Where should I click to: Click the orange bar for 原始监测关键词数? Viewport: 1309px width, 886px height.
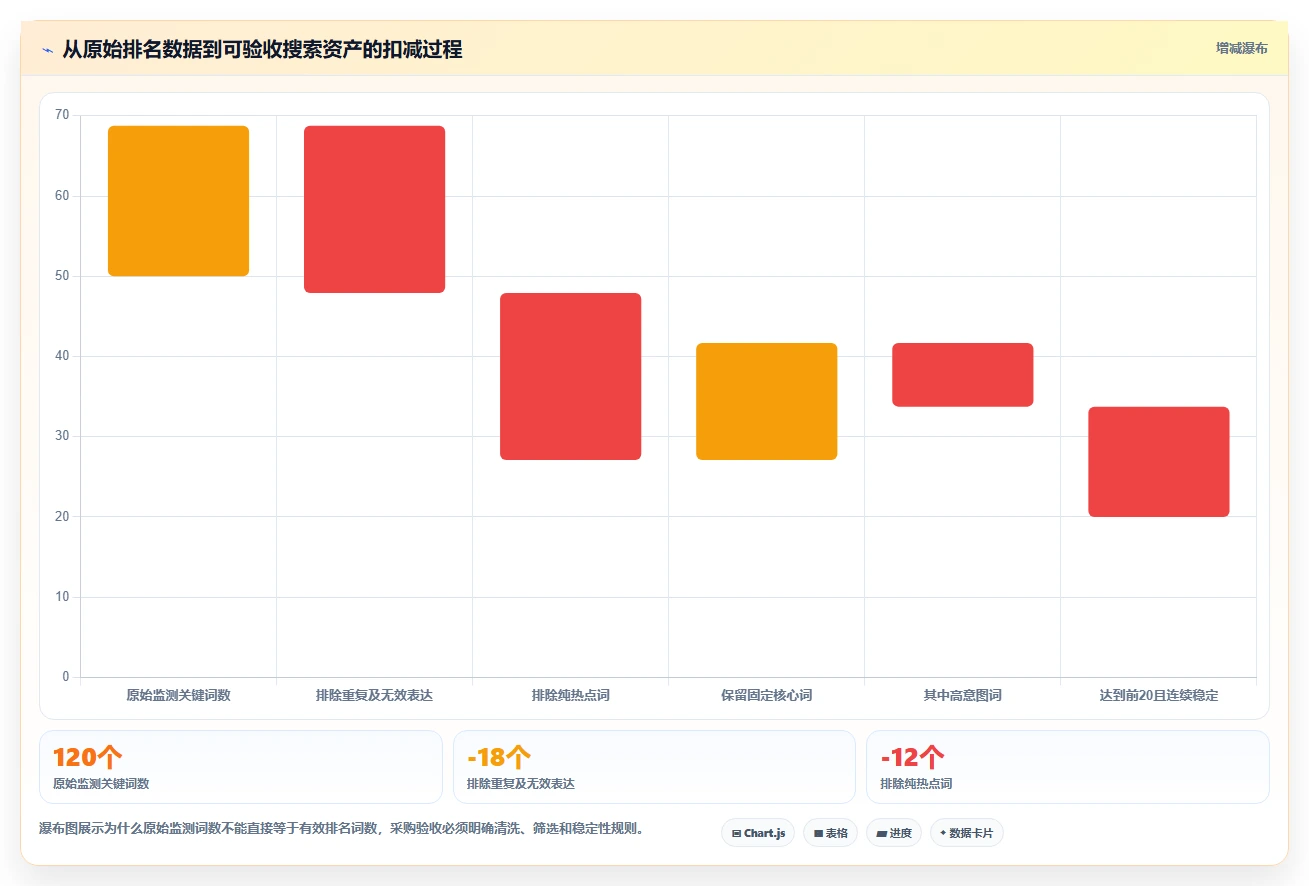pyautogui.click(x=178, y=201)
